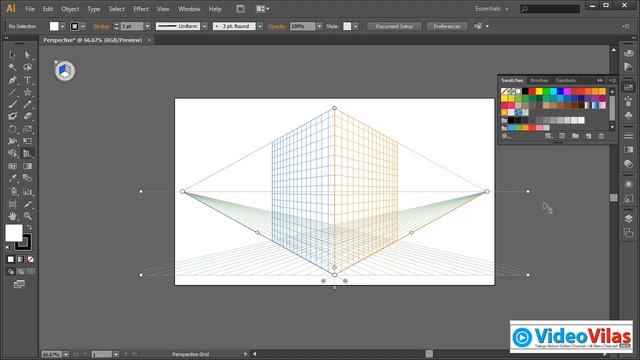Select the Pencil tool
Screen dimensions: 640x360
[x=27, y=104]
